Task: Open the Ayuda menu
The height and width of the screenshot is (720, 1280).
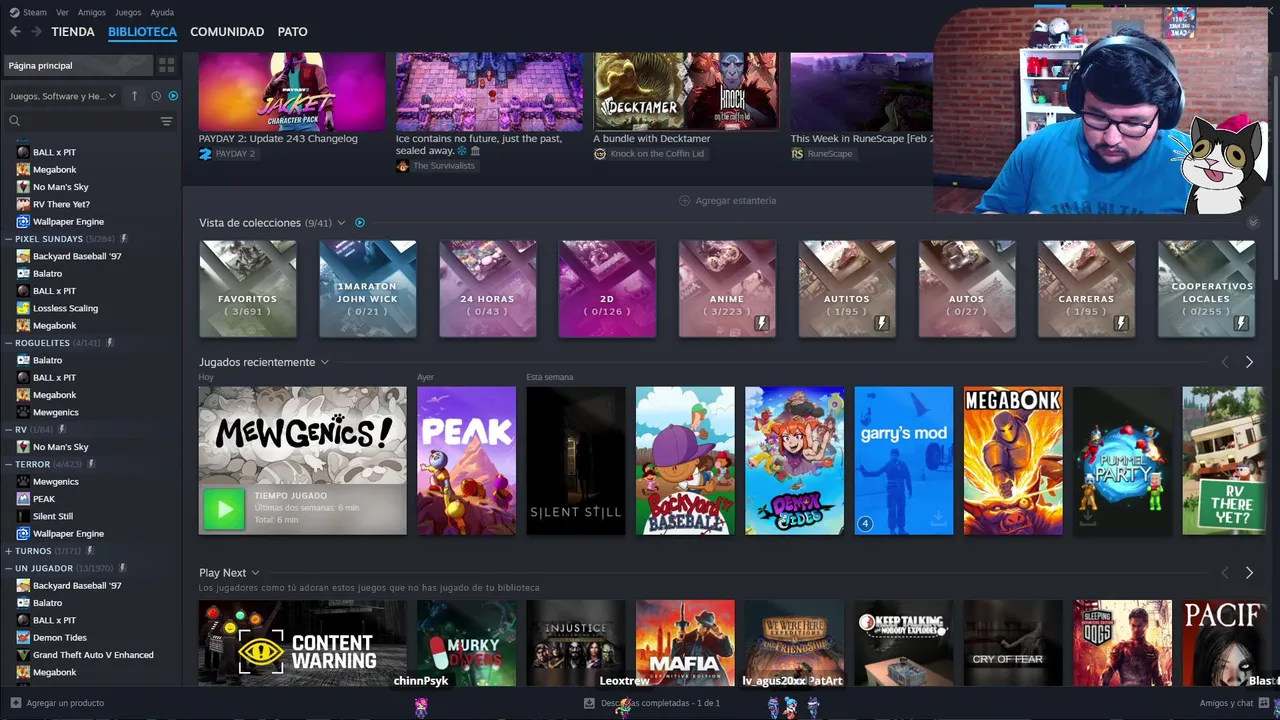Action: pos(162,12)
